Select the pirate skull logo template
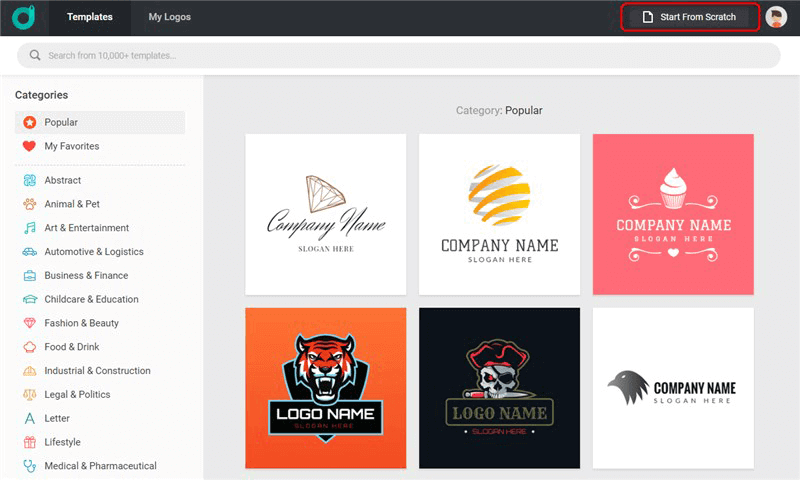The height and width of the screenshot is (480, 800). (499, 388)
